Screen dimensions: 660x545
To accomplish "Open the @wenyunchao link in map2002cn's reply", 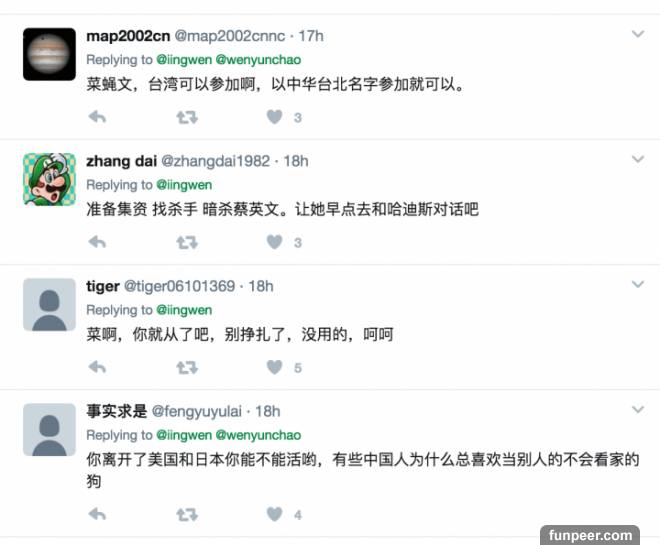I will coord(258,60).
